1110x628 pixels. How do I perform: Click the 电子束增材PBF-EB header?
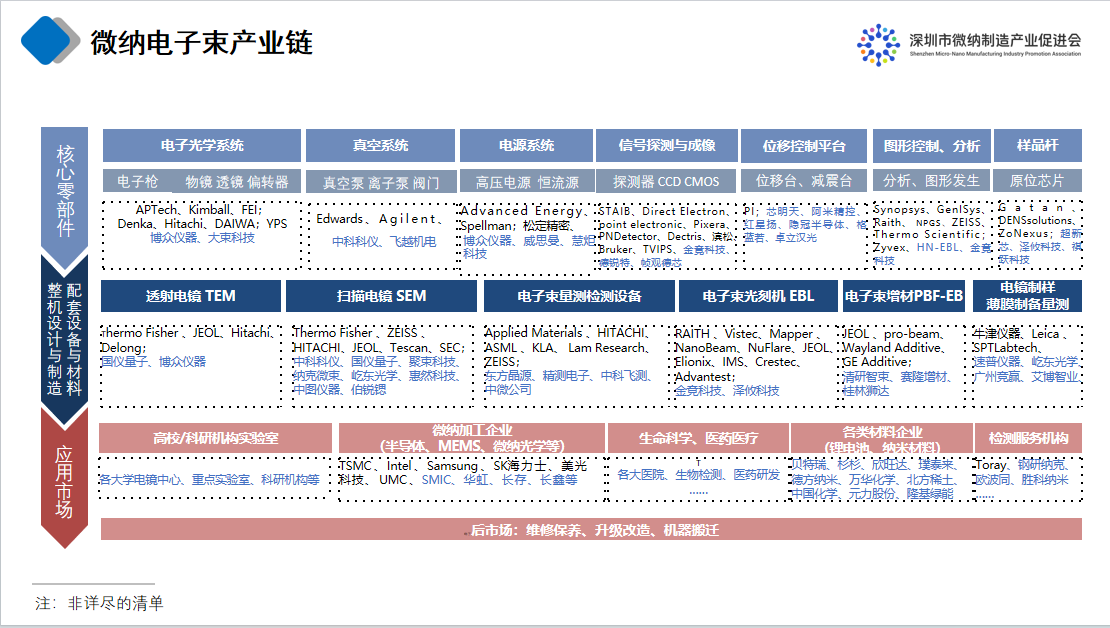click(x=903, y=296)
